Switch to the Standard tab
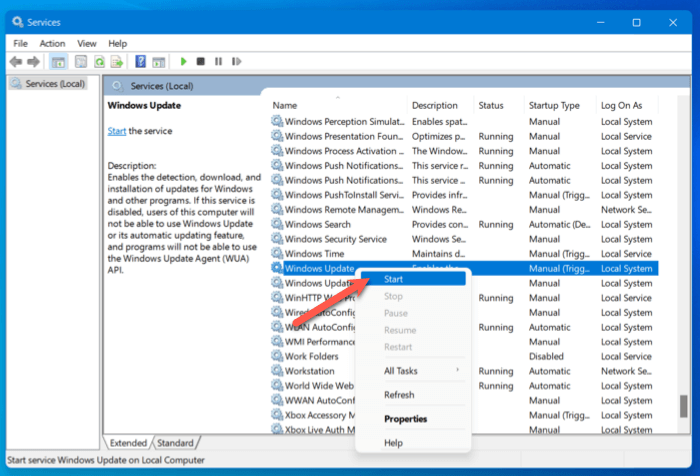This screenshot has width=700, height=476. click(175, 442)
